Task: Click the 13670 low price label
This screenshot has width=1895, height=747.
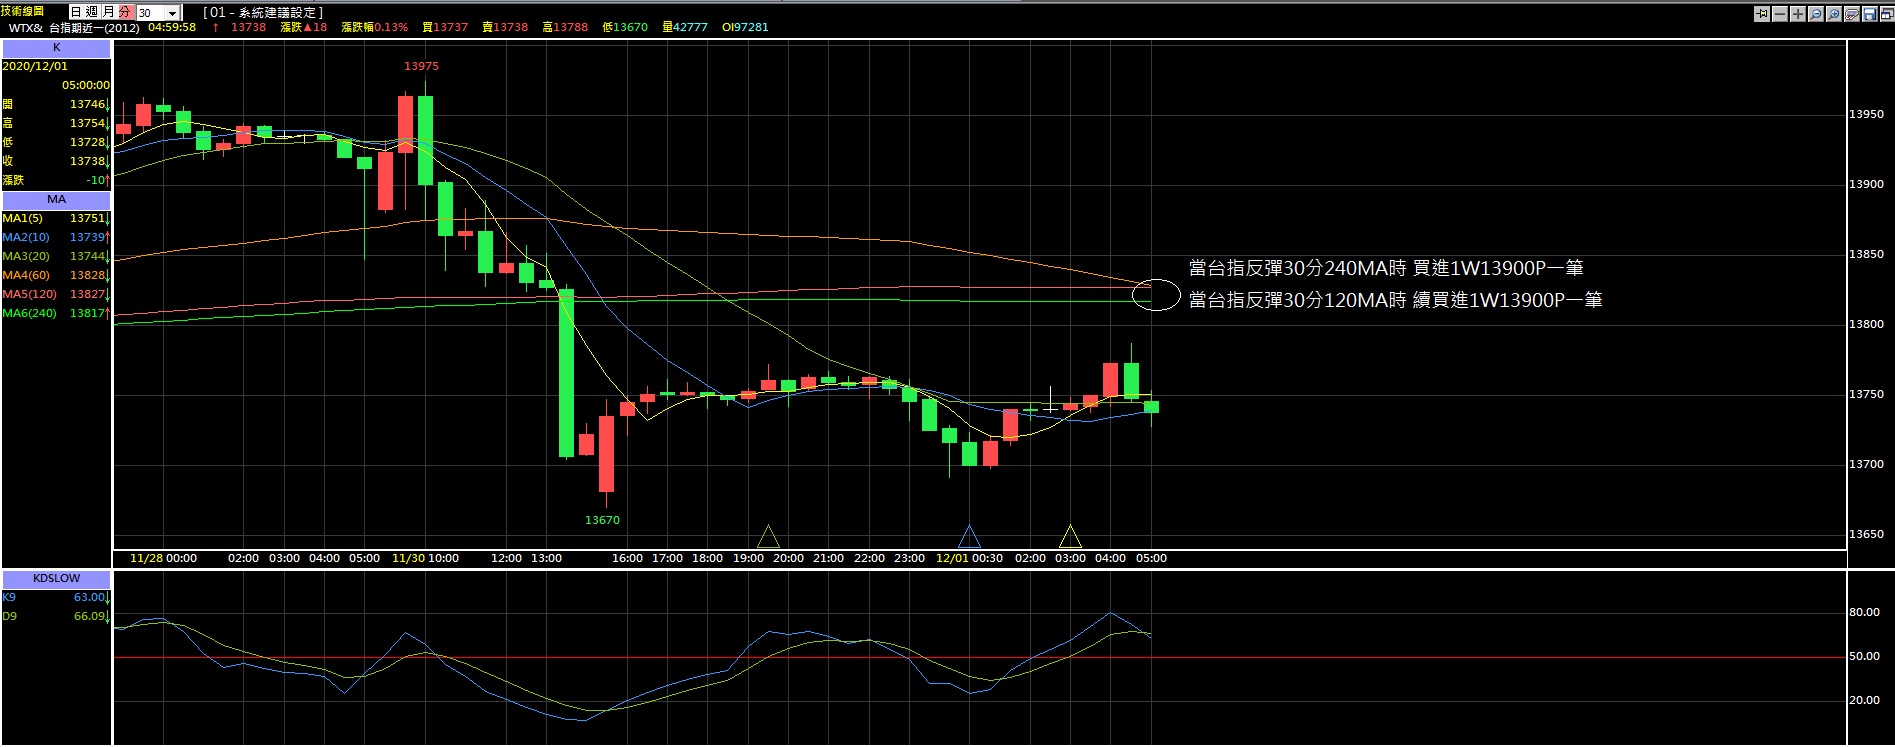Action: 602,520
